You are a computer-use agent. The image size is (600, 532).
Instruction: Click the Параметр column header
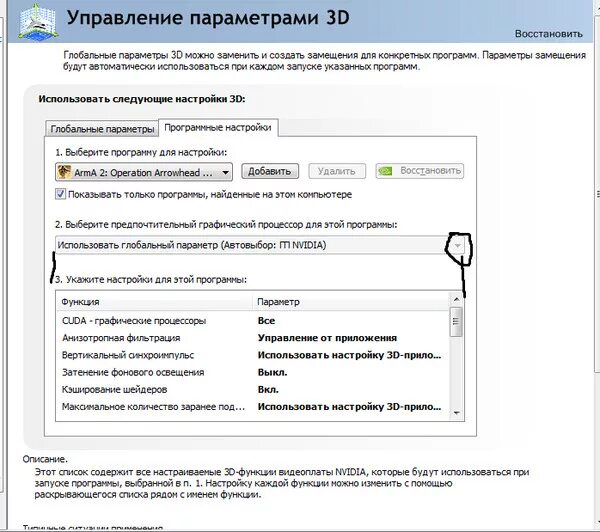coord(351,302)
